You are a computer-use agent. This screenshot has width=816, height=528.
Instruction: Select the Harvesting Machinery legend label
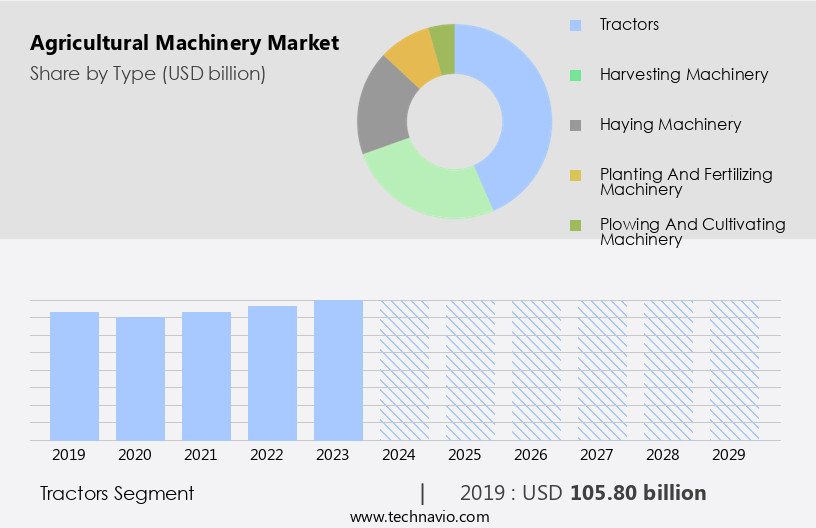point(684,74)
